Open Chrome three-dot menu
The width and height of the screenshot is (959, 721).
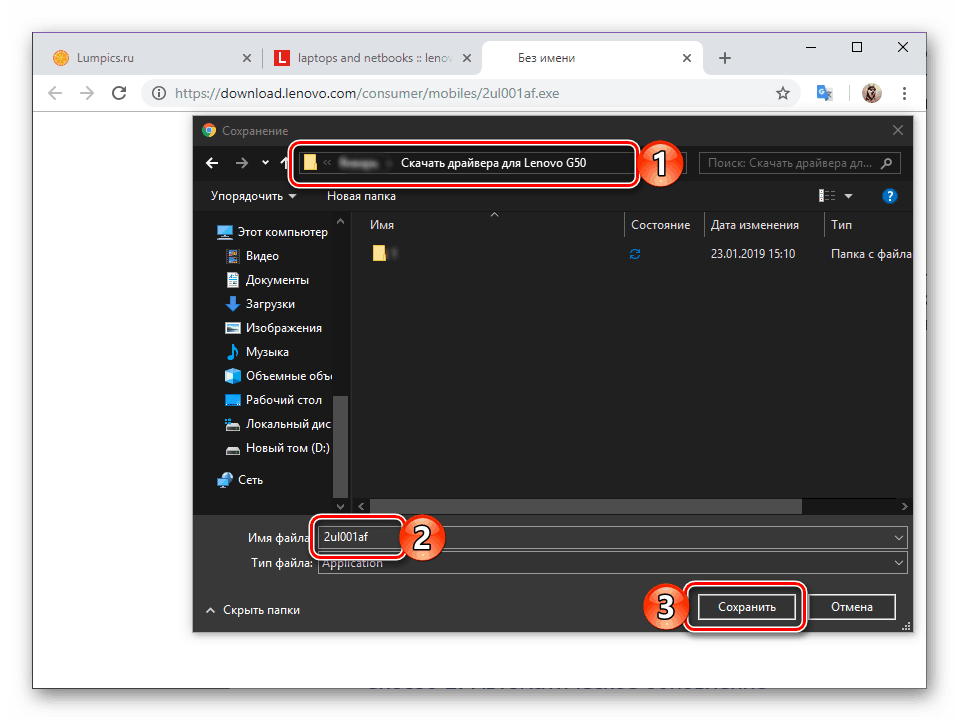tap(904, 93)
